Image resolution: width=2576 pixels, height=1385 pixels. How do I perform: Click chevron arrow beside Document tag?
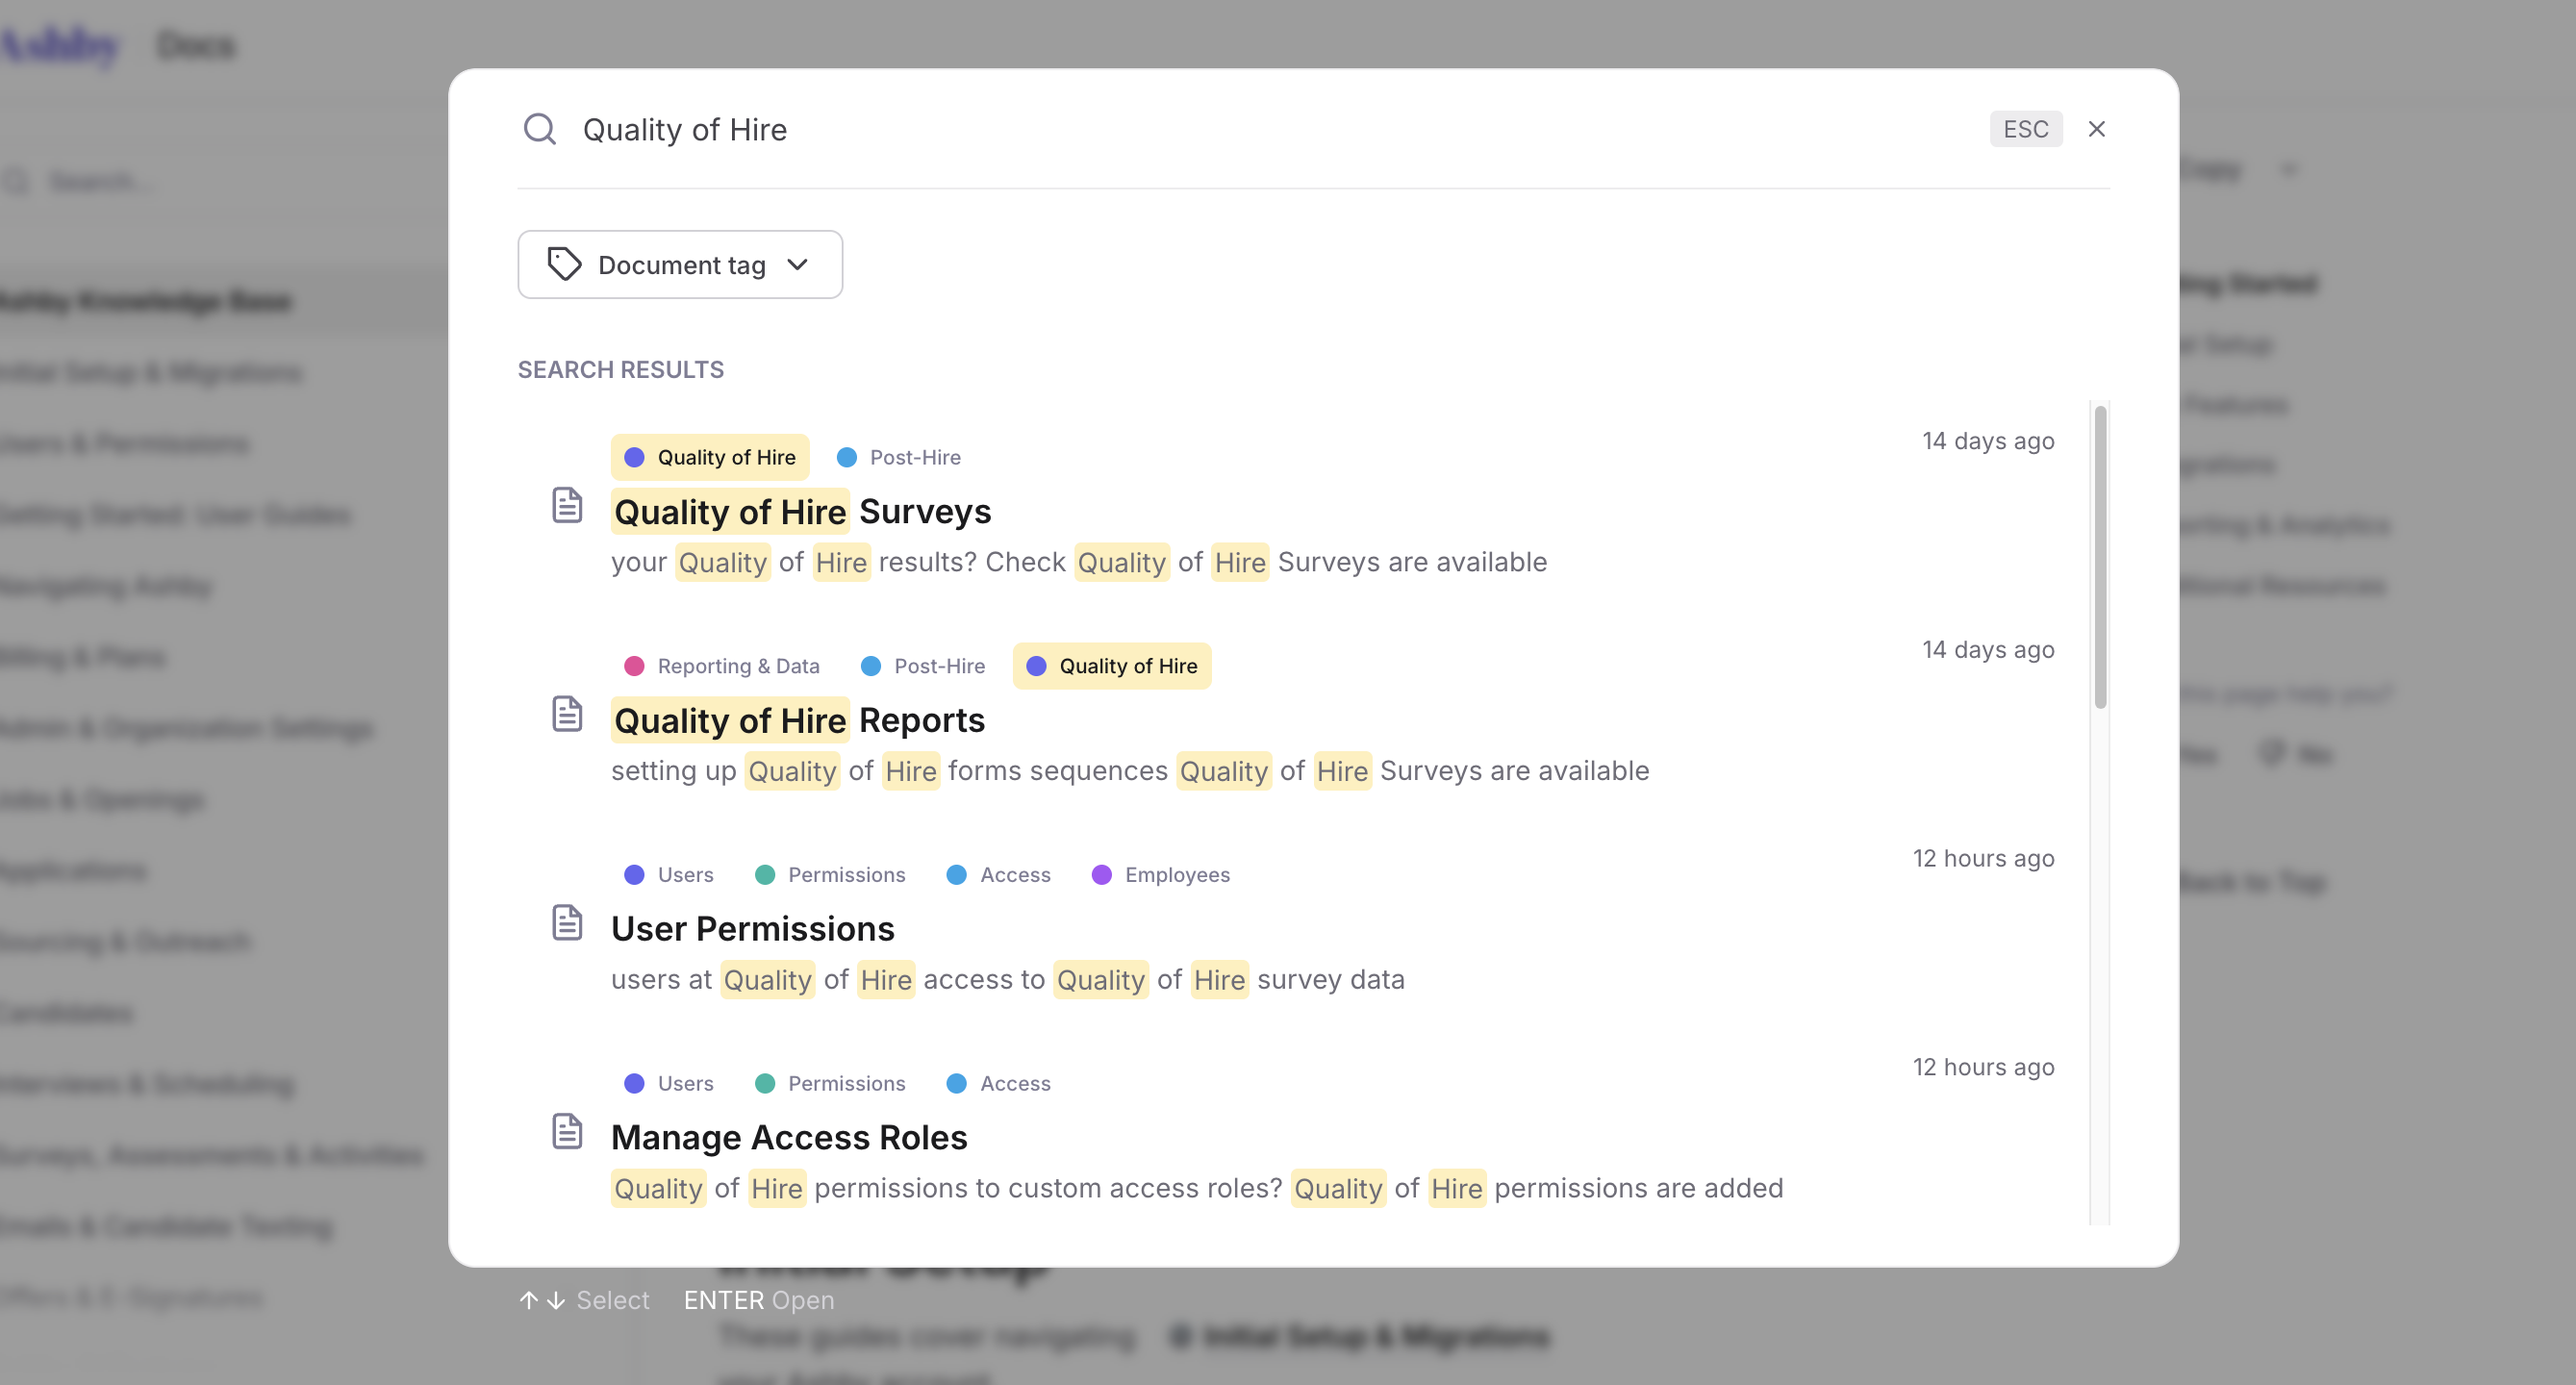[x=797, y=265]
